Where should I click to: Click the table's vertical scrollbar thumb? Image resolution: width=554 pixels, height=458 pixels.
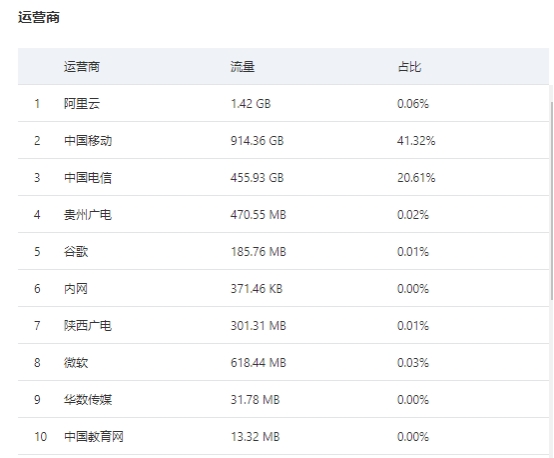click(552, 201)
